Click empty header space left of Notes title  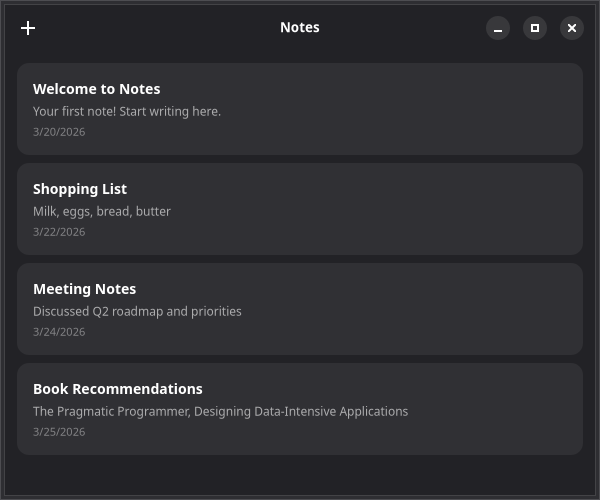[150, 28]
